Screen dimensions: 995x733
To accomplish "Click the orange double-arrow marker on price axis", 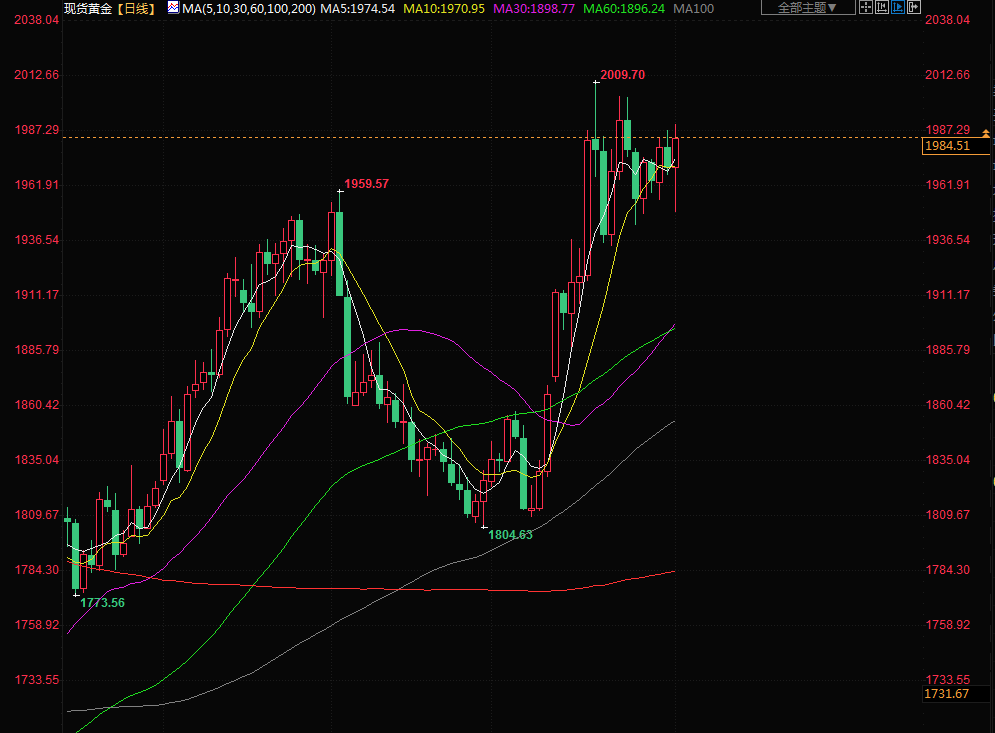I will tap(985, 134).
